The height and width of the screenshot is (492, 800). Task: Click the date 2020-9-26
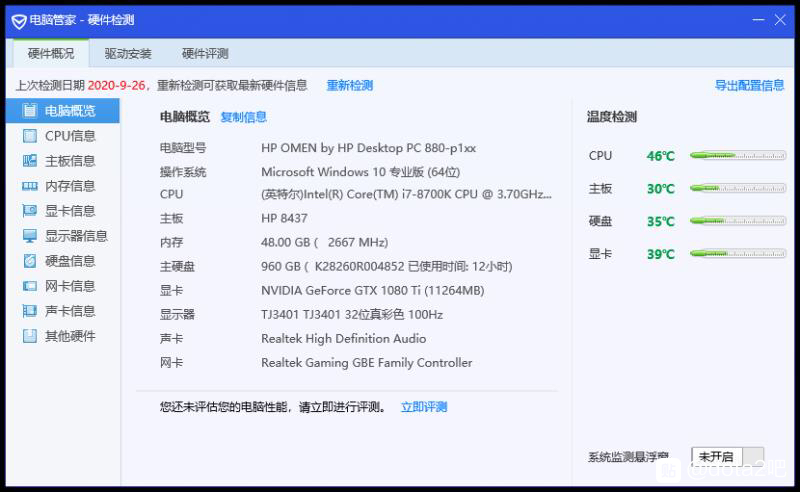tap(116, 85)
